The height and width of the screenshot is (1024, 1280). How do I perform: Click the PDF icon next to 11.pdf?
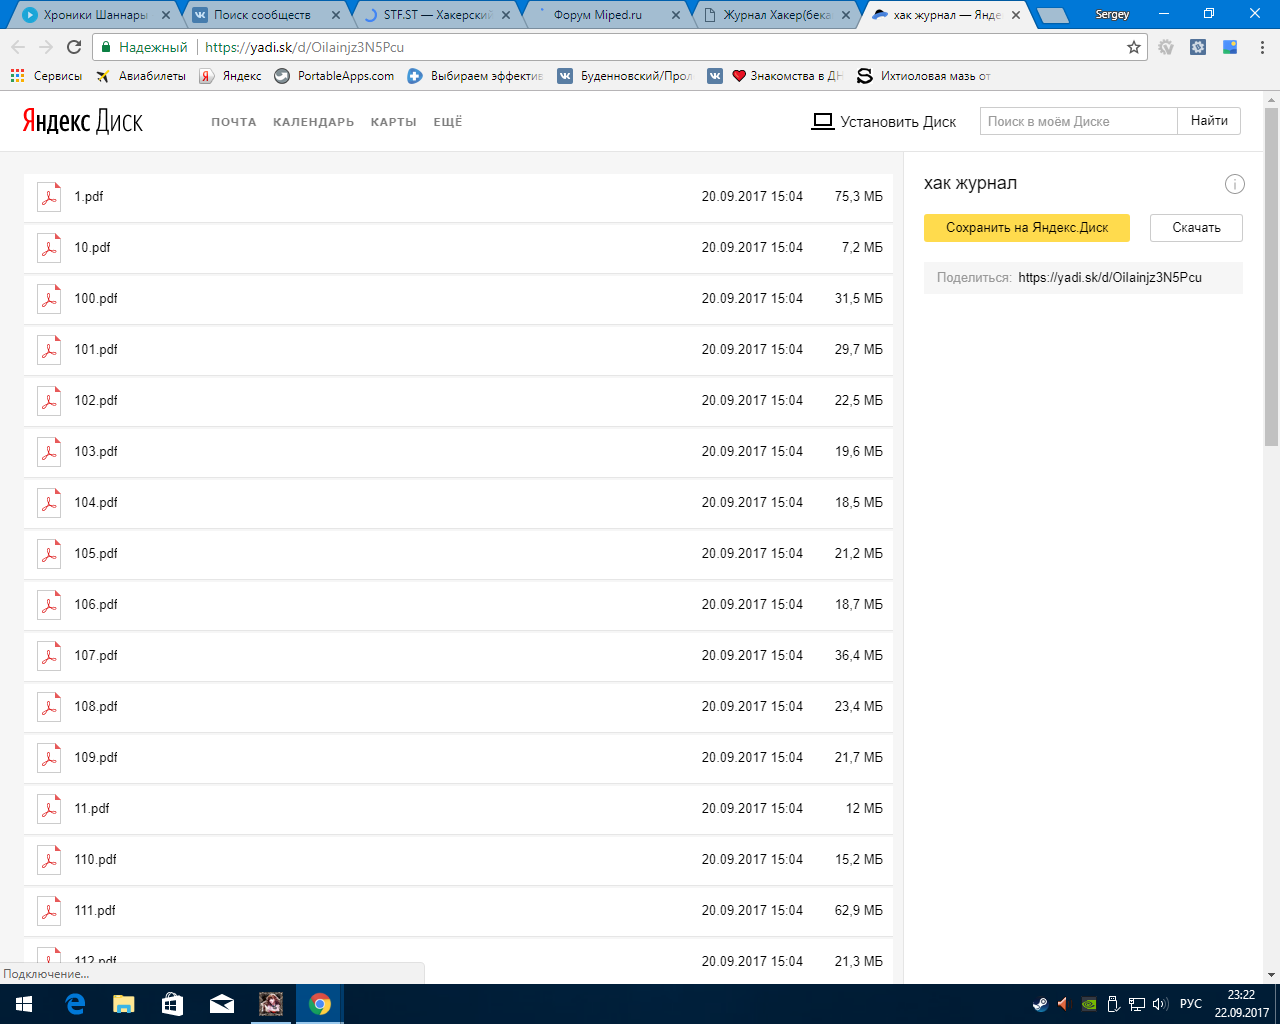49,809
